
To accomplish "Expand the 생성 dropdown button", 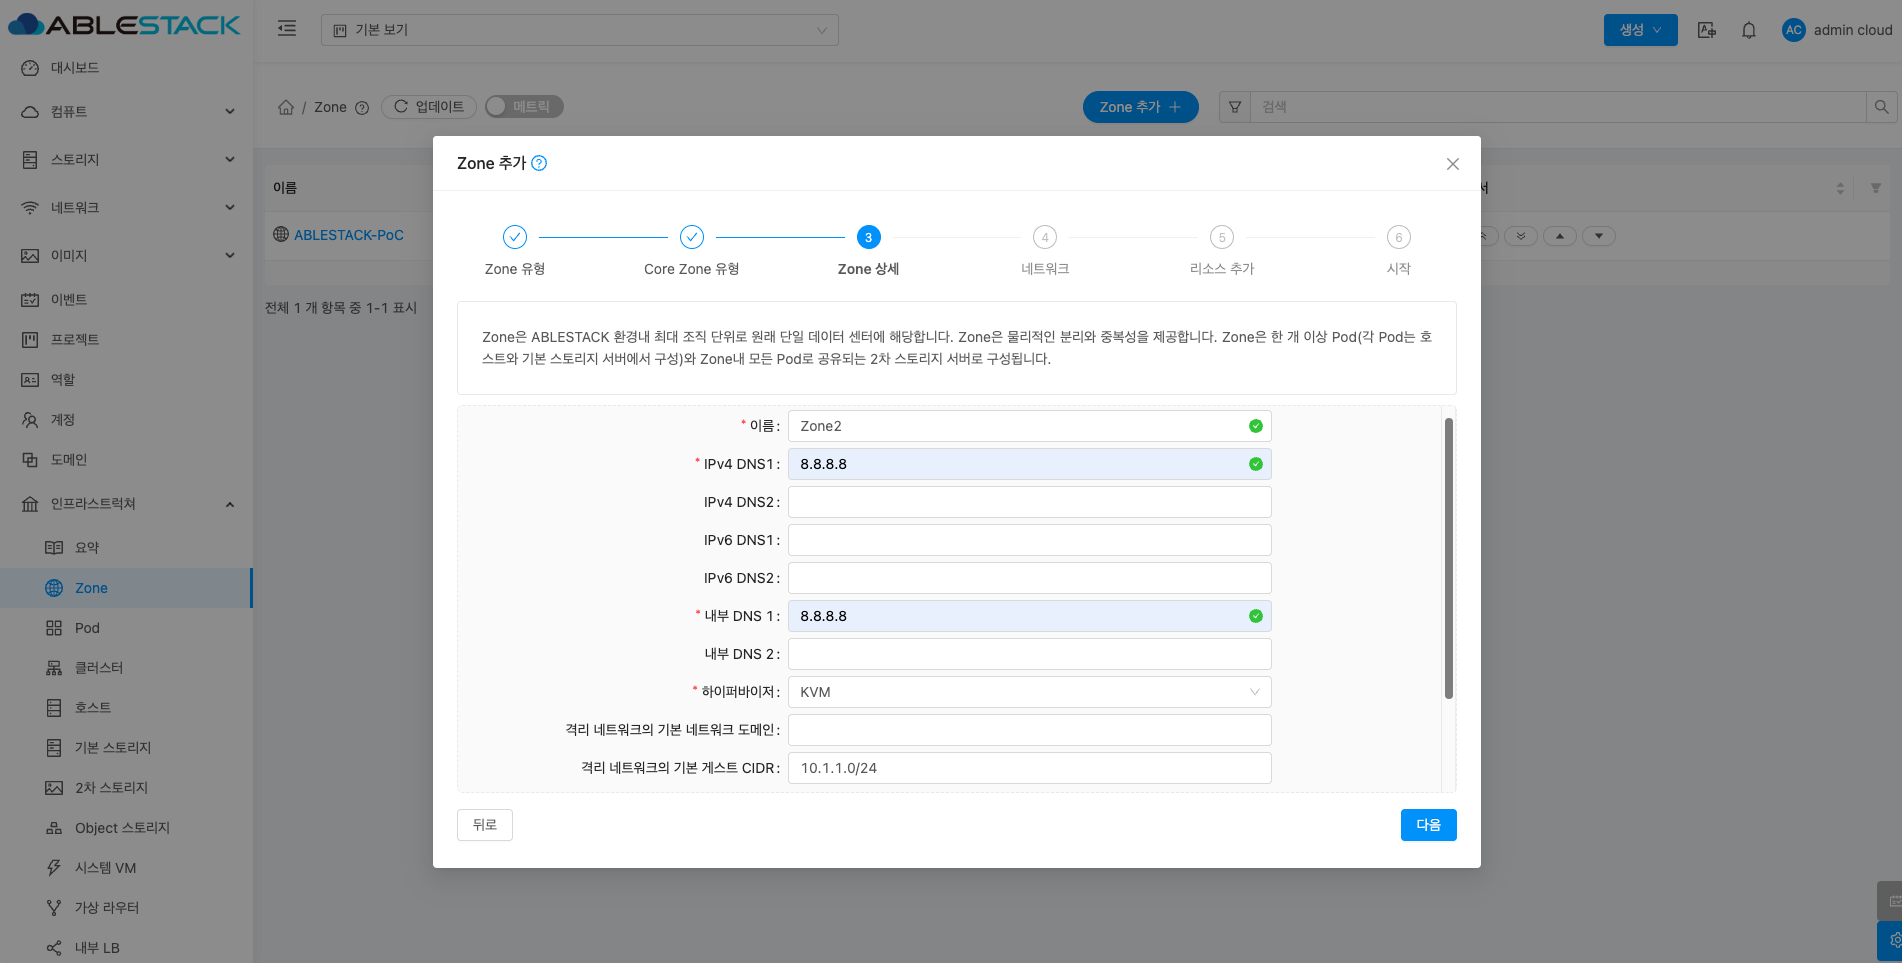I will (1640, 30).
